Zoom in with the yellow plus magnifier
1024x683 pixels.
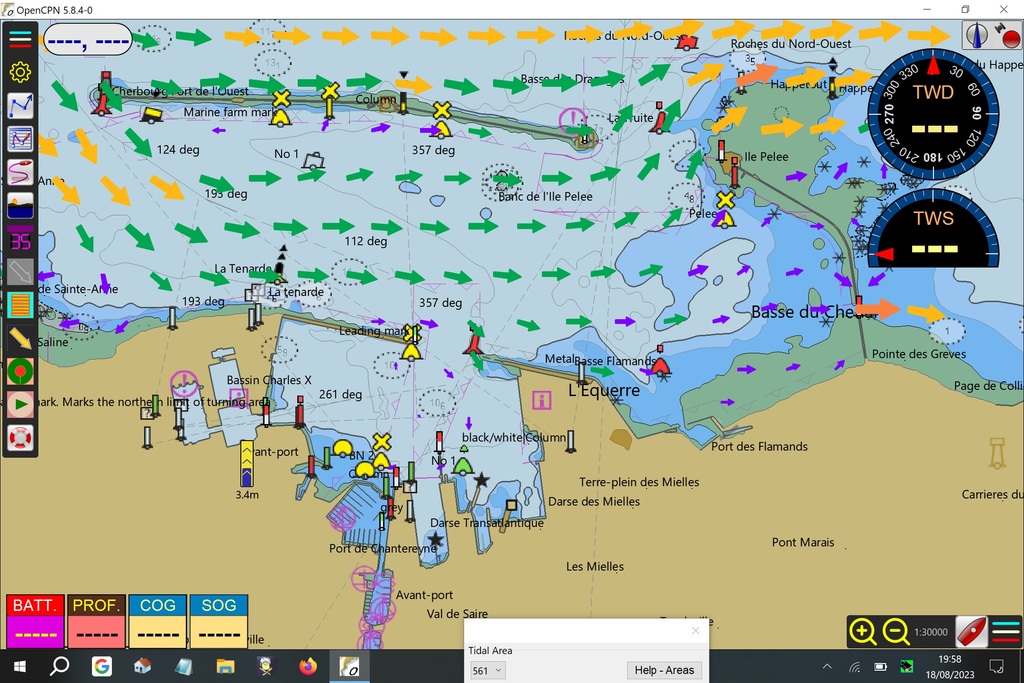point(863,632)
